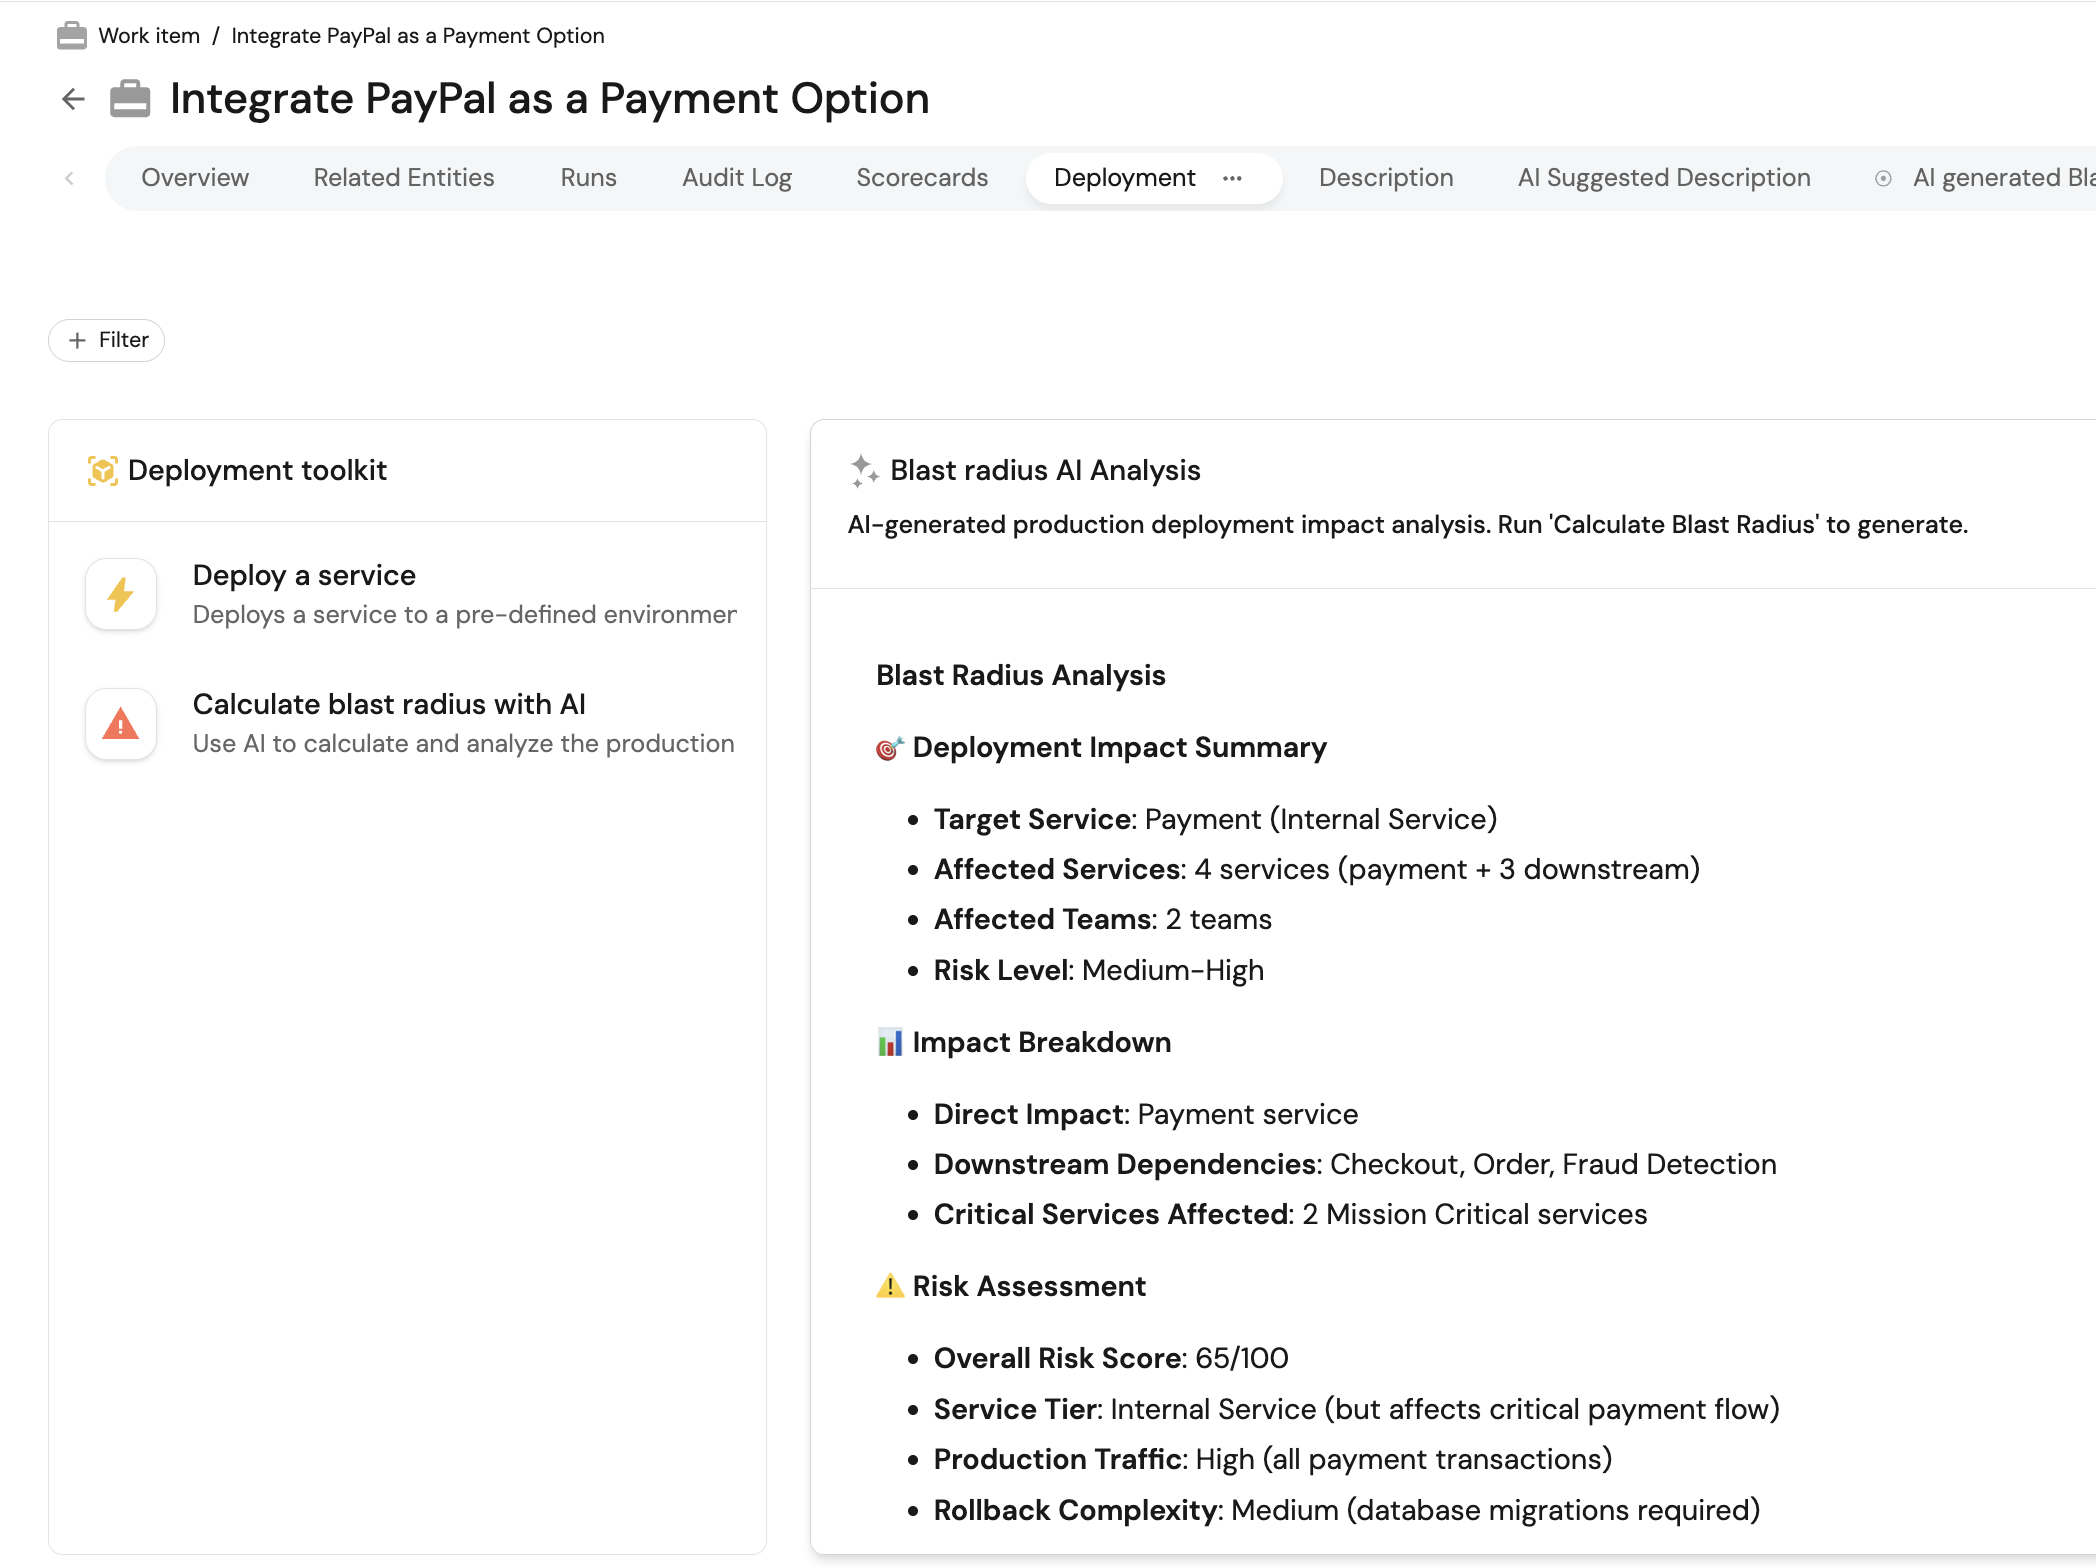Image resolution: width=2096 pixels, height=1568 pixels.
Task: Click the Work item breadcrumb link
Action: pos(149,36)
